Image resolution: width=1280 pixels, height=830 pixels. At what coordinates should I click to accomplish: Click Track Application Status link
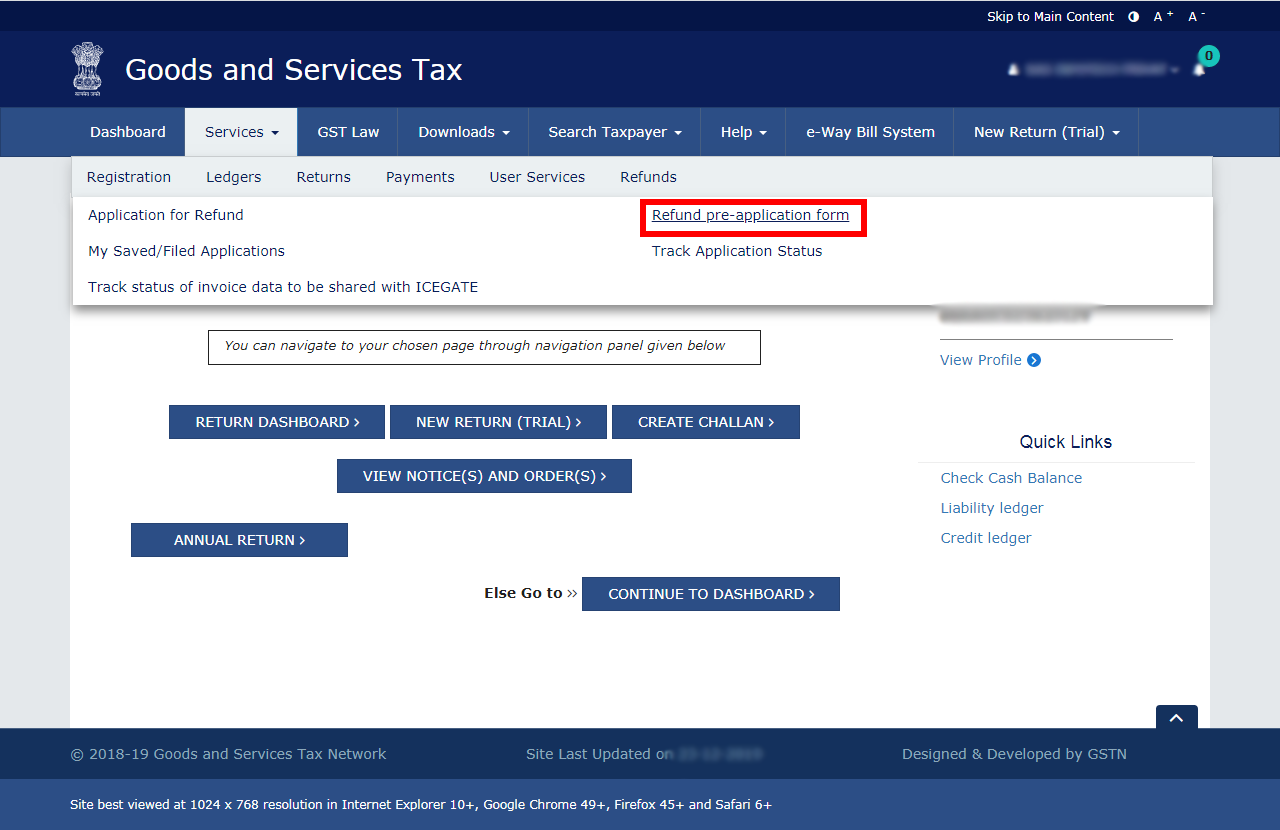[737, 251]
